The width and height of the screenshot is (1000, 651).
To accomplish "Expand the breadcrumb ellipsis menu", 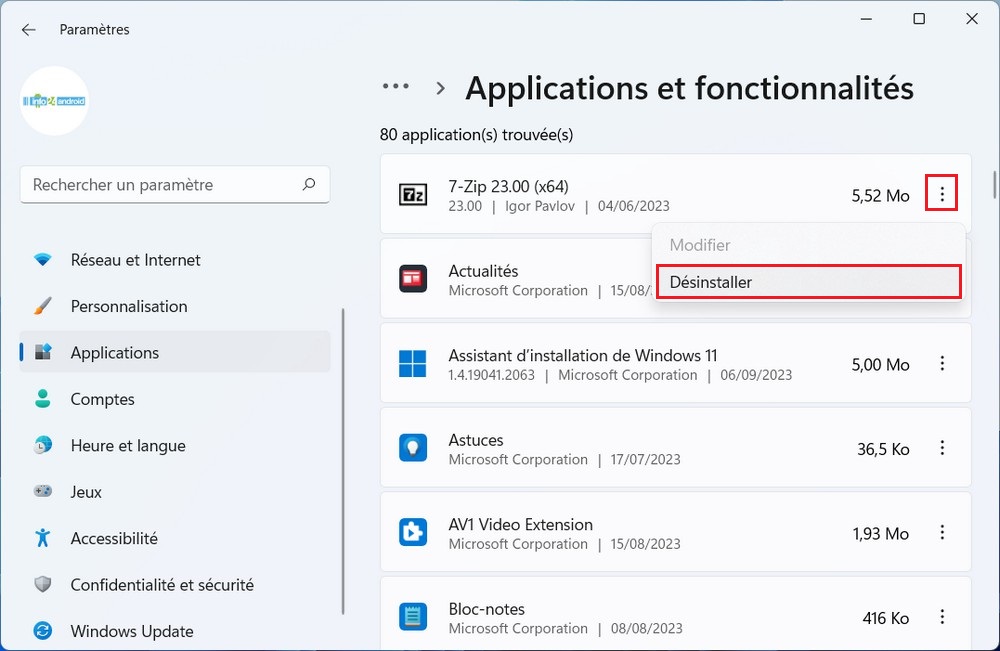I will (395, 86).
